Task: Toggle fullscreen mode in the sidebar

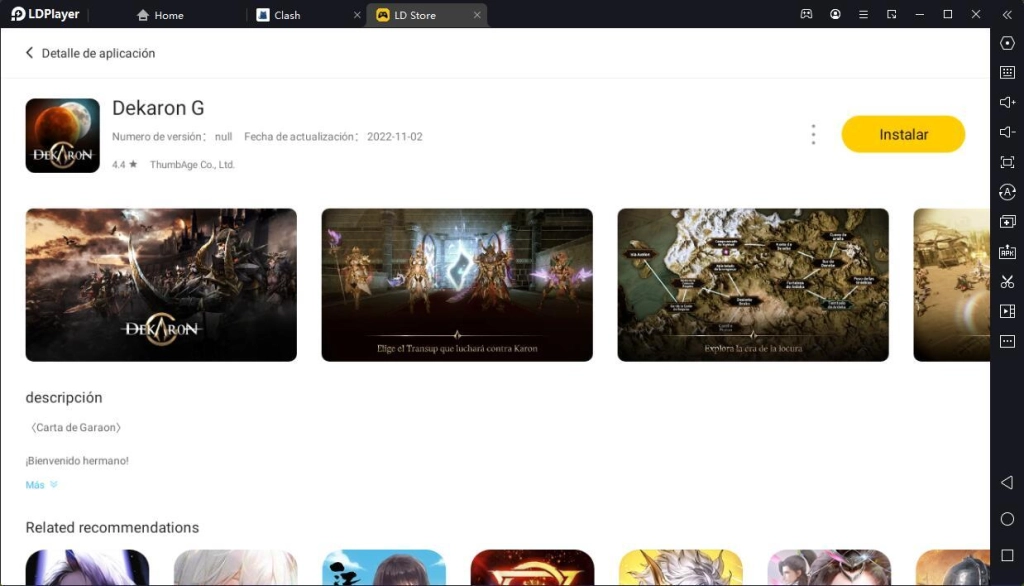Action: pyautogui.click(x=1007, y=162)
